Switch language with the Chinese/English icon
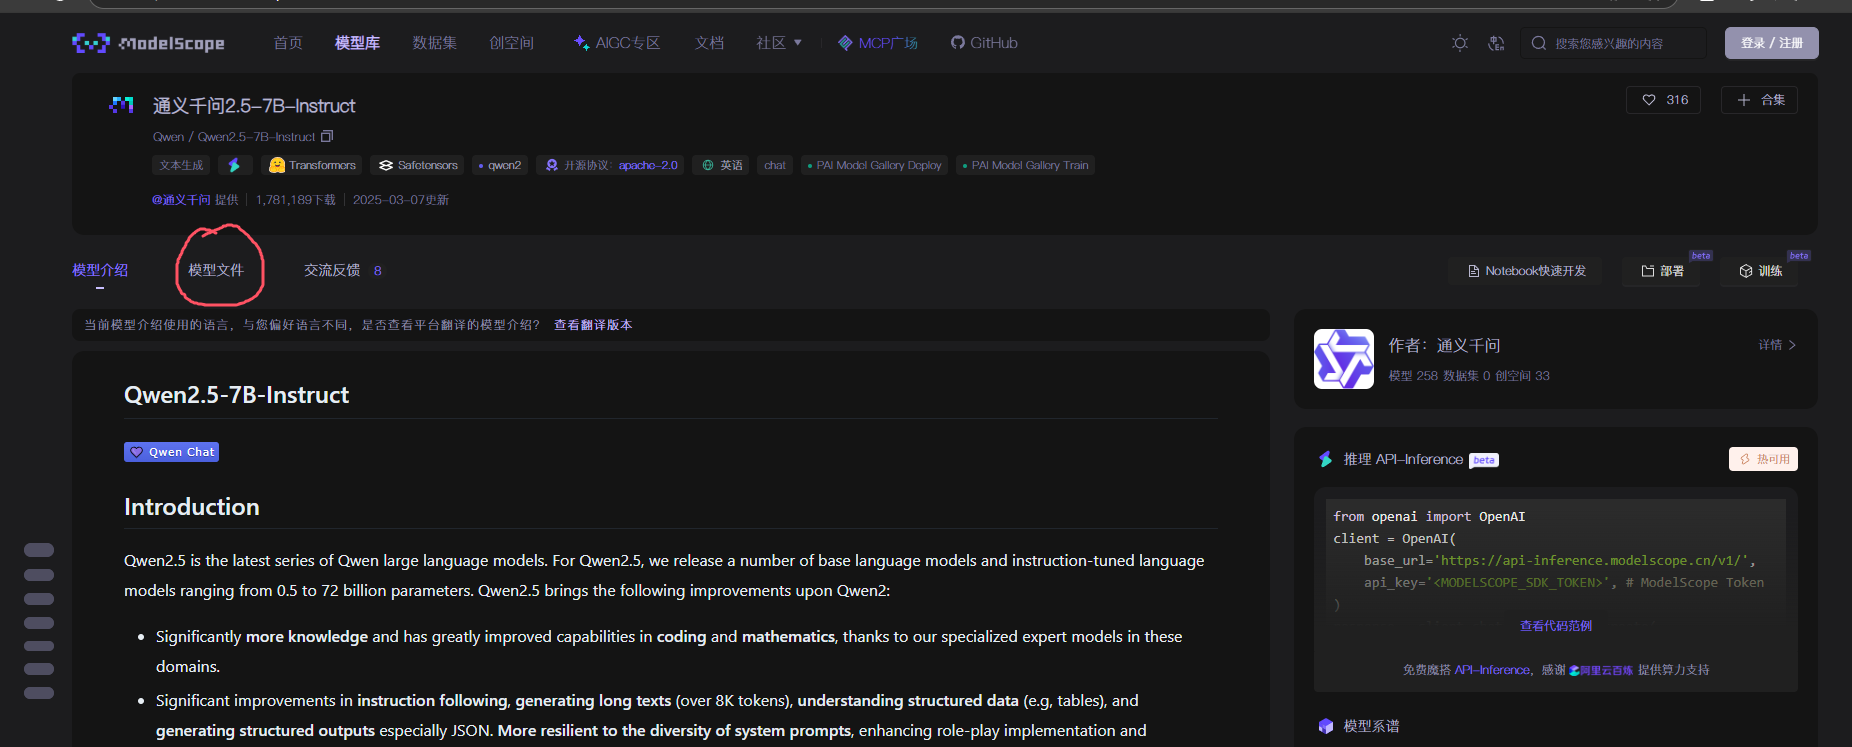This screenshot has height=747, width=1852. [x=1496, y=43]
